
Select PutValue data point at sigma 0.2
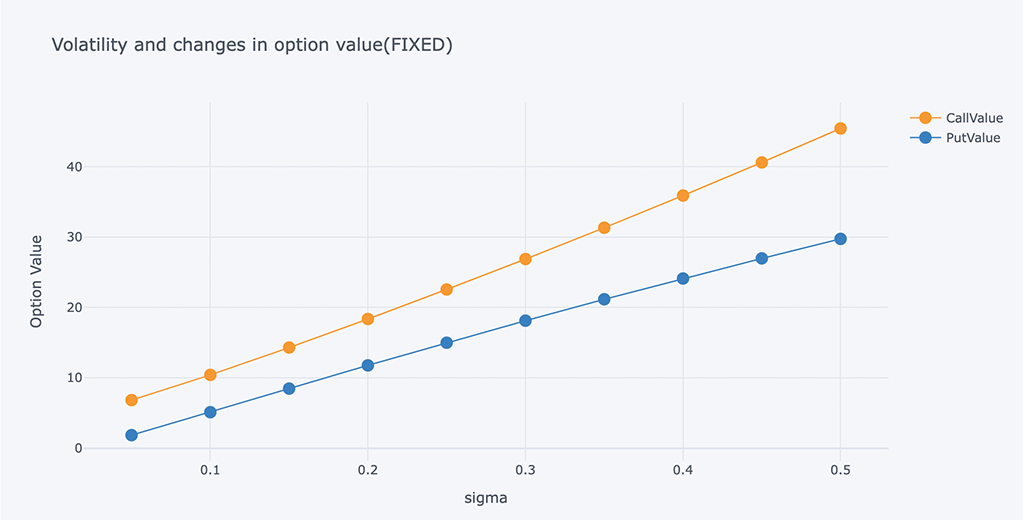point(368,366)
